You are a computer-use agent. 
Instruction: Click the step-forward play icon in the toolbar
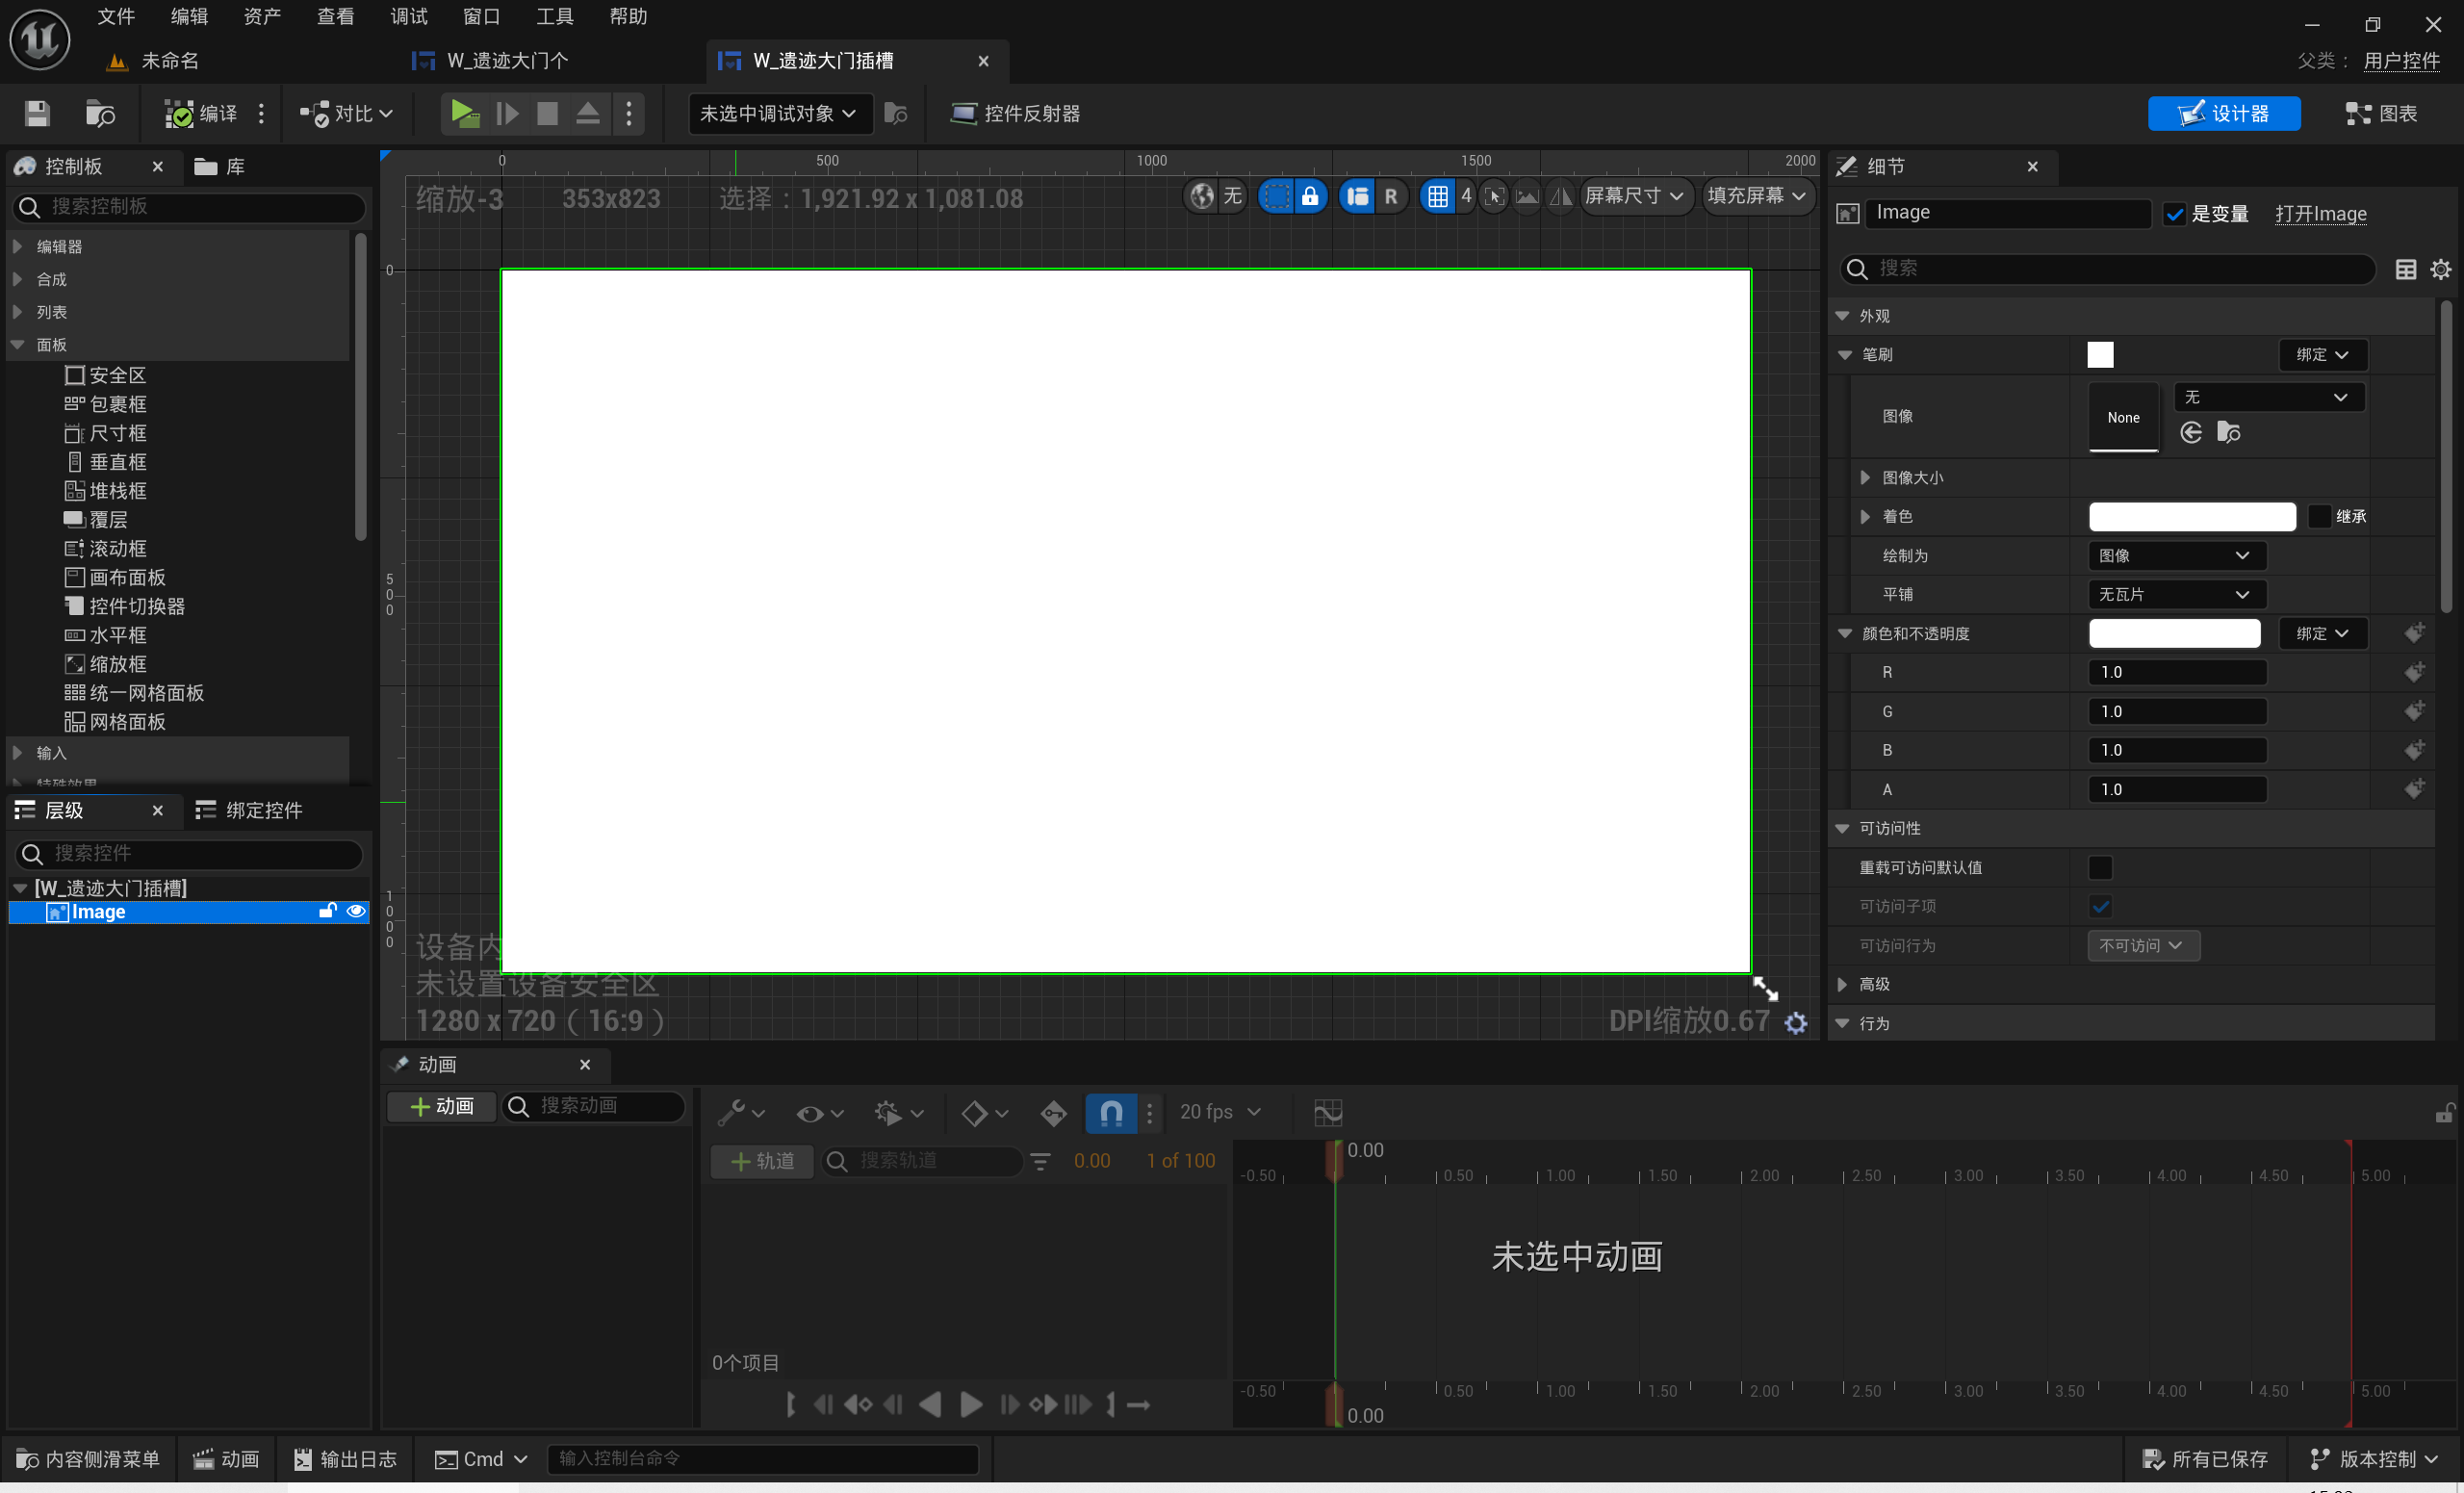(507, 113)
